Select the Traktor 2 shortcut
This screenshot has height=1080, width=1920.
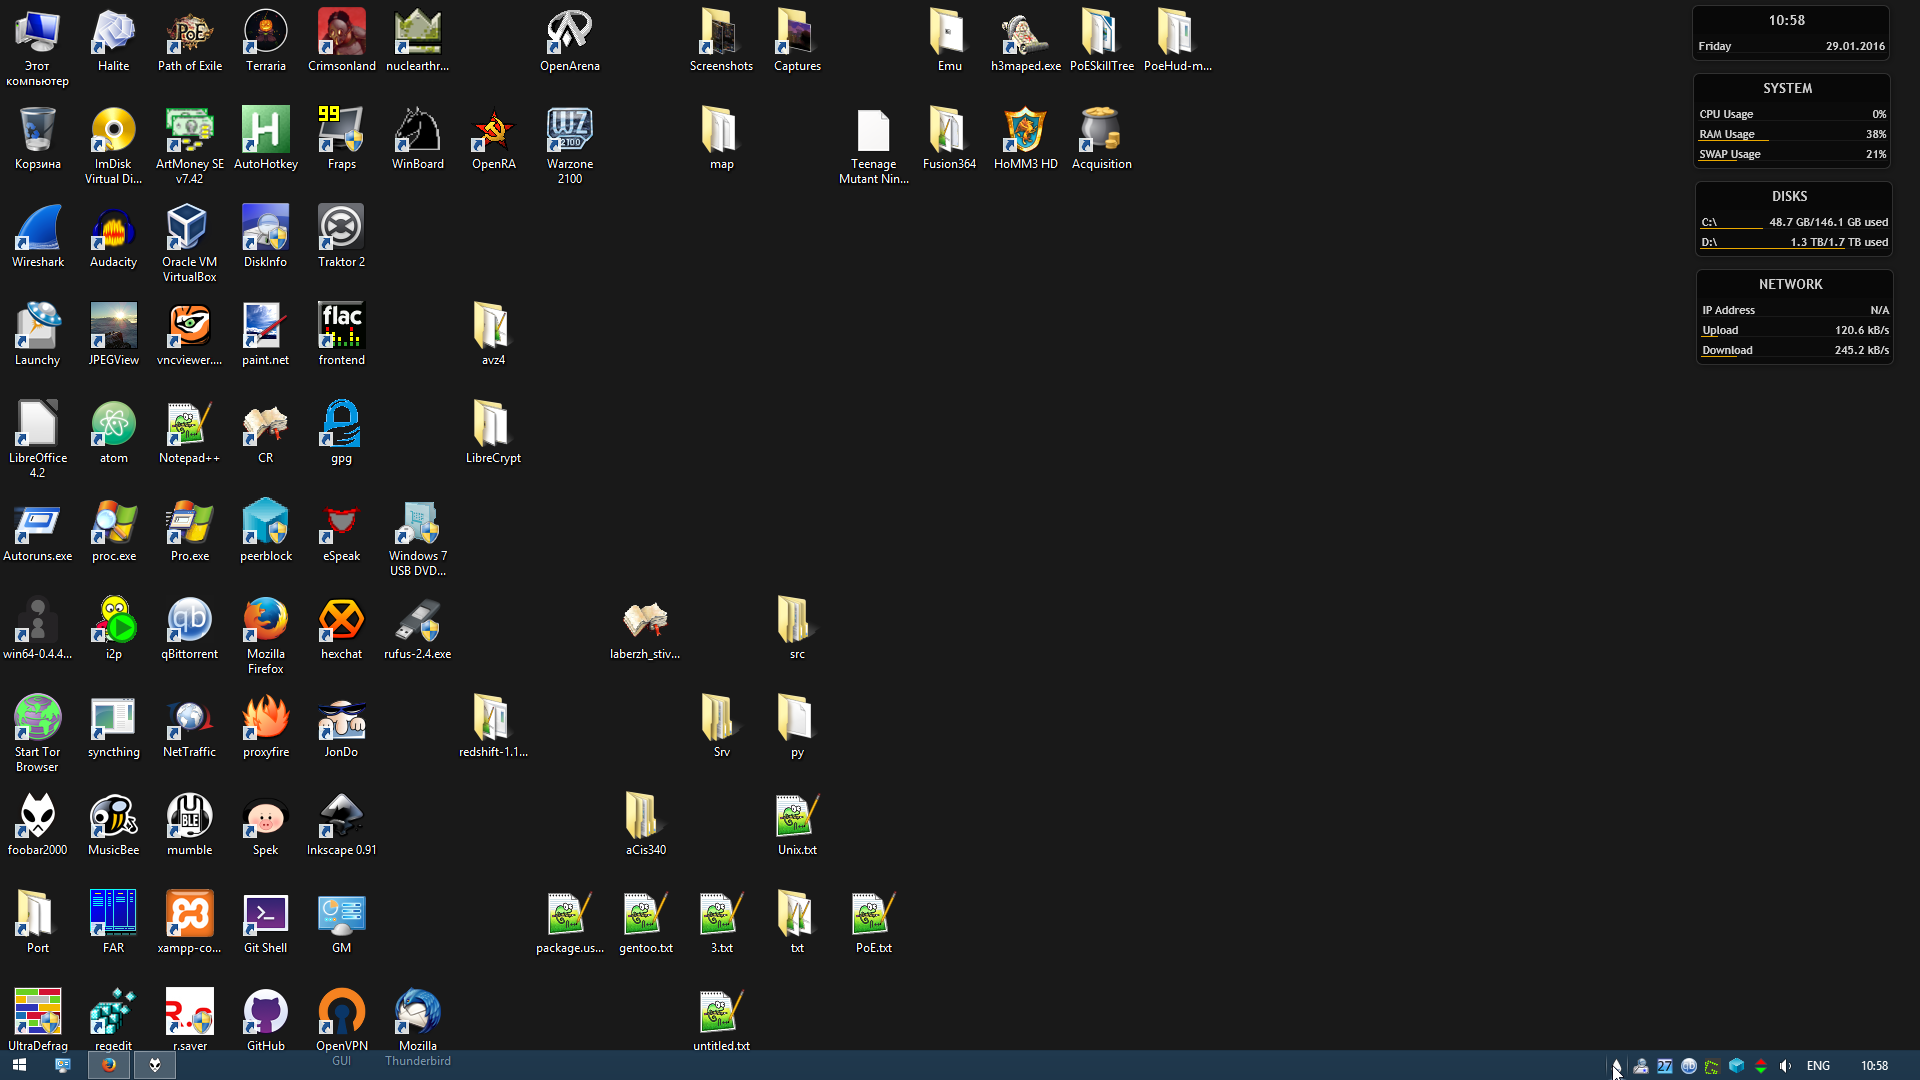pos(342,236)
